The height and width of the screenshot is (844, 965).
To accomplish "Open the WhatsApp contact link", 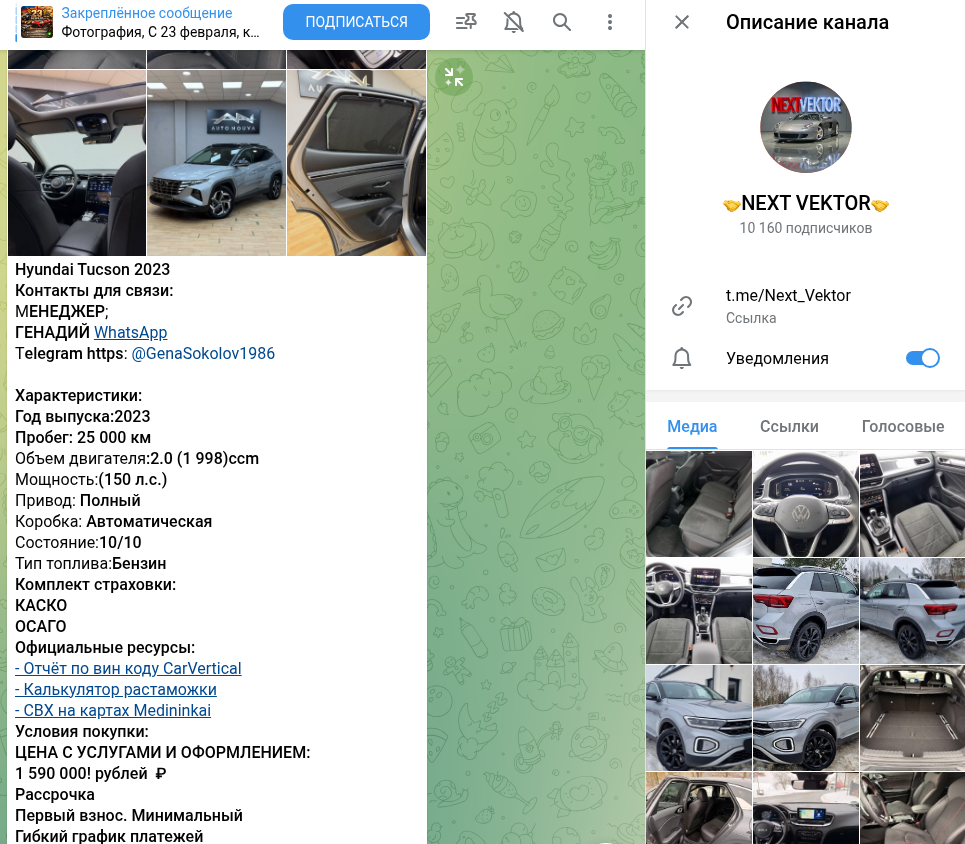I will pos(130,332).
